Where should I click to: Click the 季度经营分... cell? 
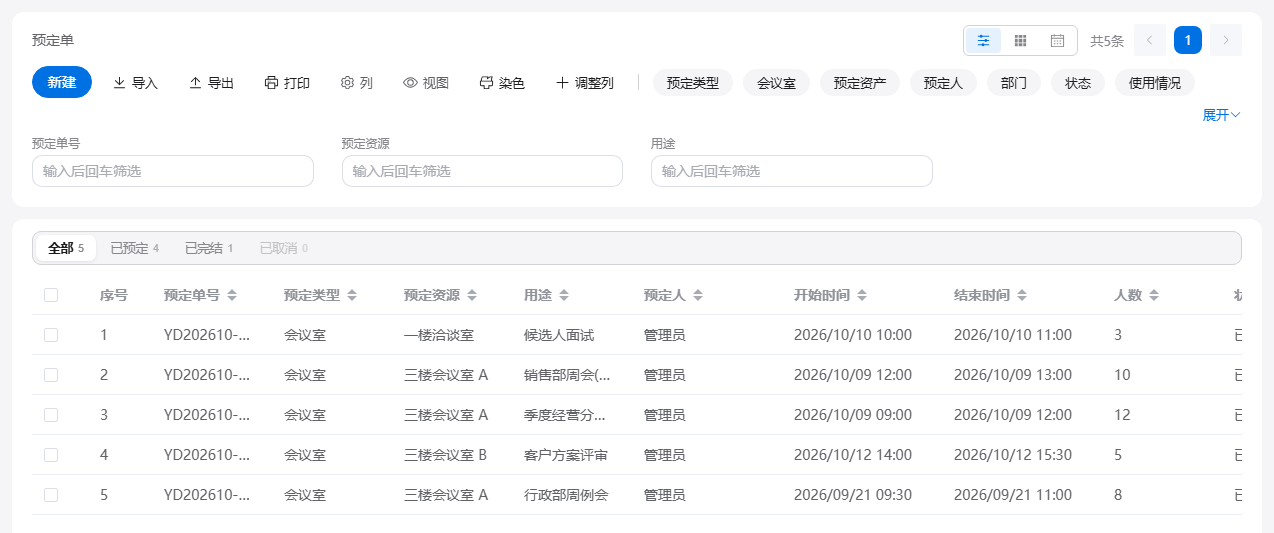pos(565,415)
